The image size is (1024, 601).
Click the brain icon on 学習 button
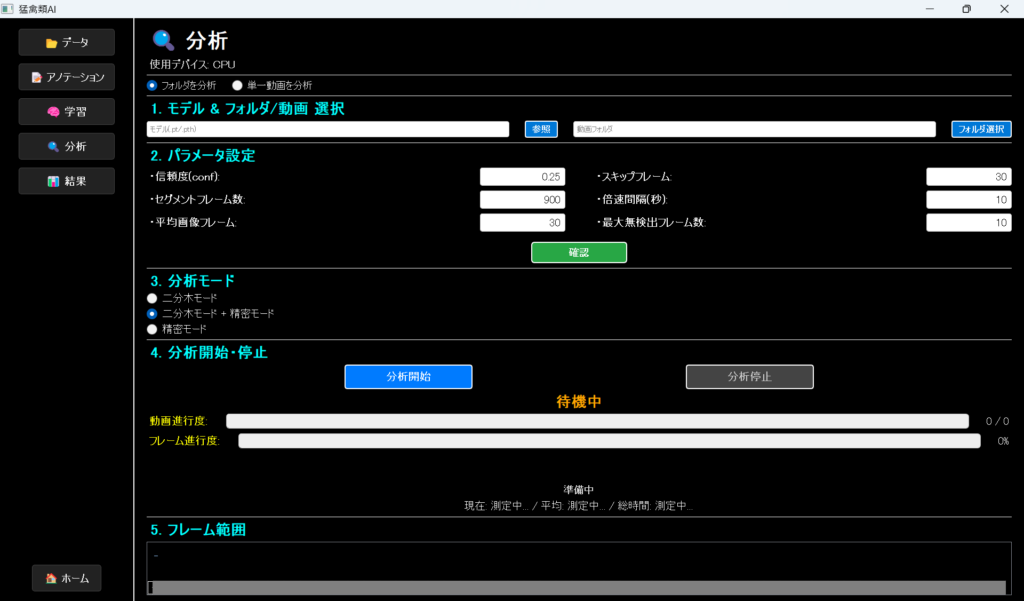(x=54, y=112)
